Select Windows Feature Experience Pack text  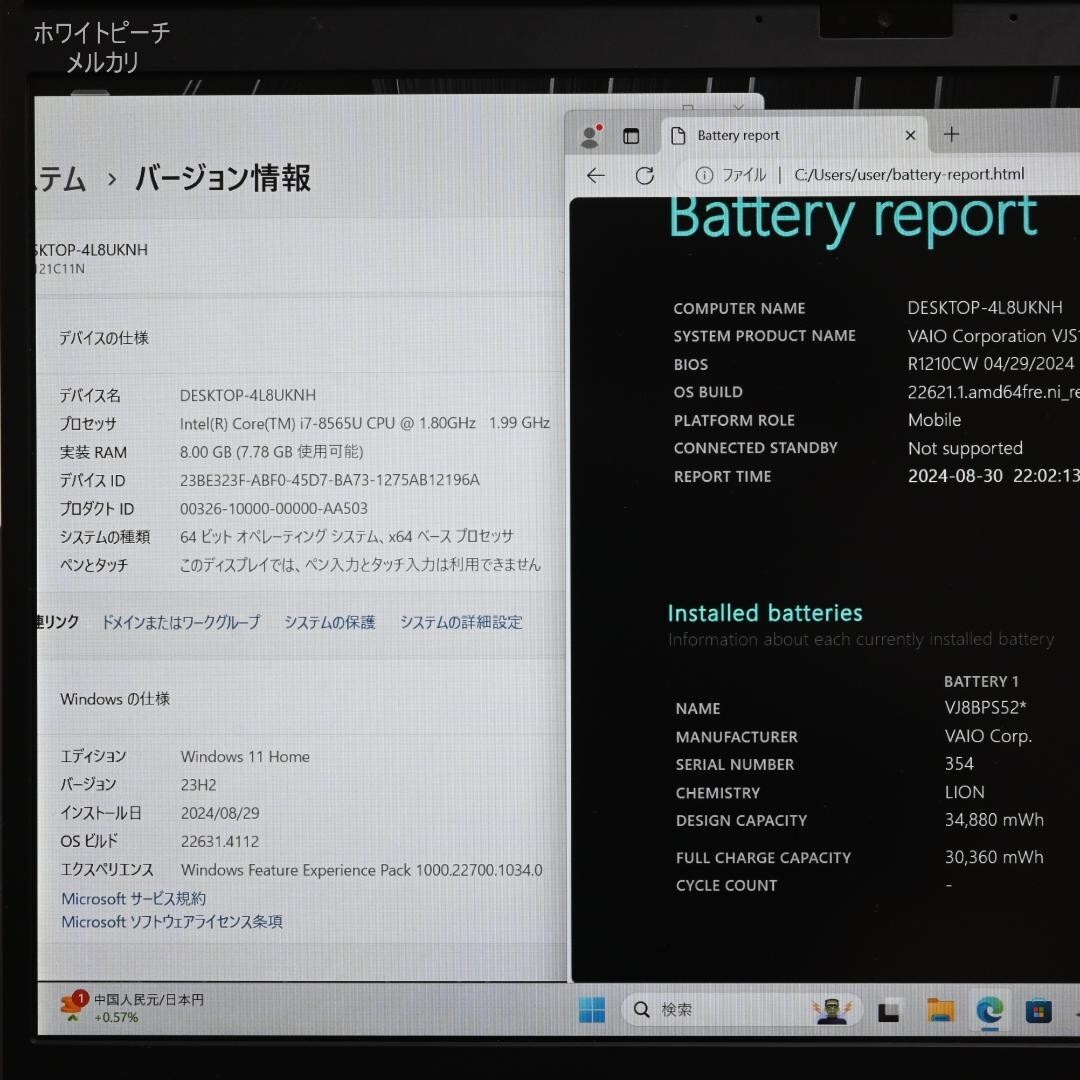coord(362,870)
